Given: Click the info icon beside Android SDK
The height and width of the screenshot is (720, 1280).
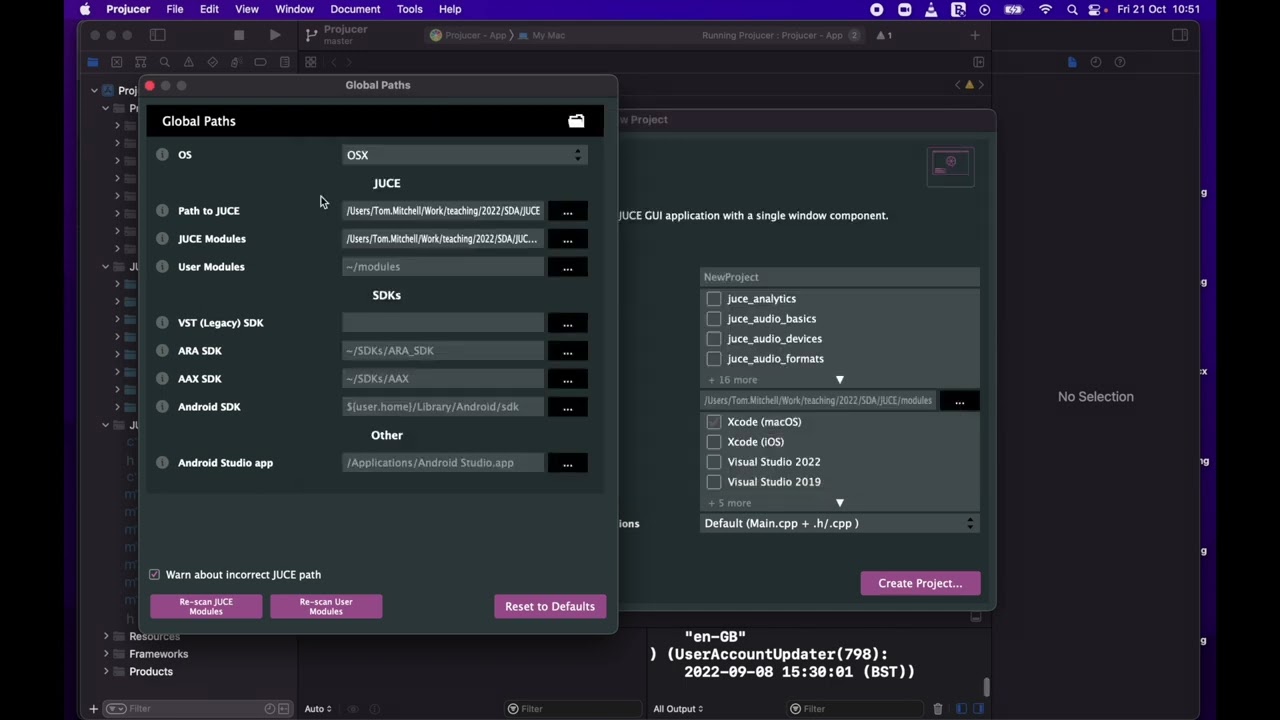Looking at the screenshot, I should (x=162, y=407).
